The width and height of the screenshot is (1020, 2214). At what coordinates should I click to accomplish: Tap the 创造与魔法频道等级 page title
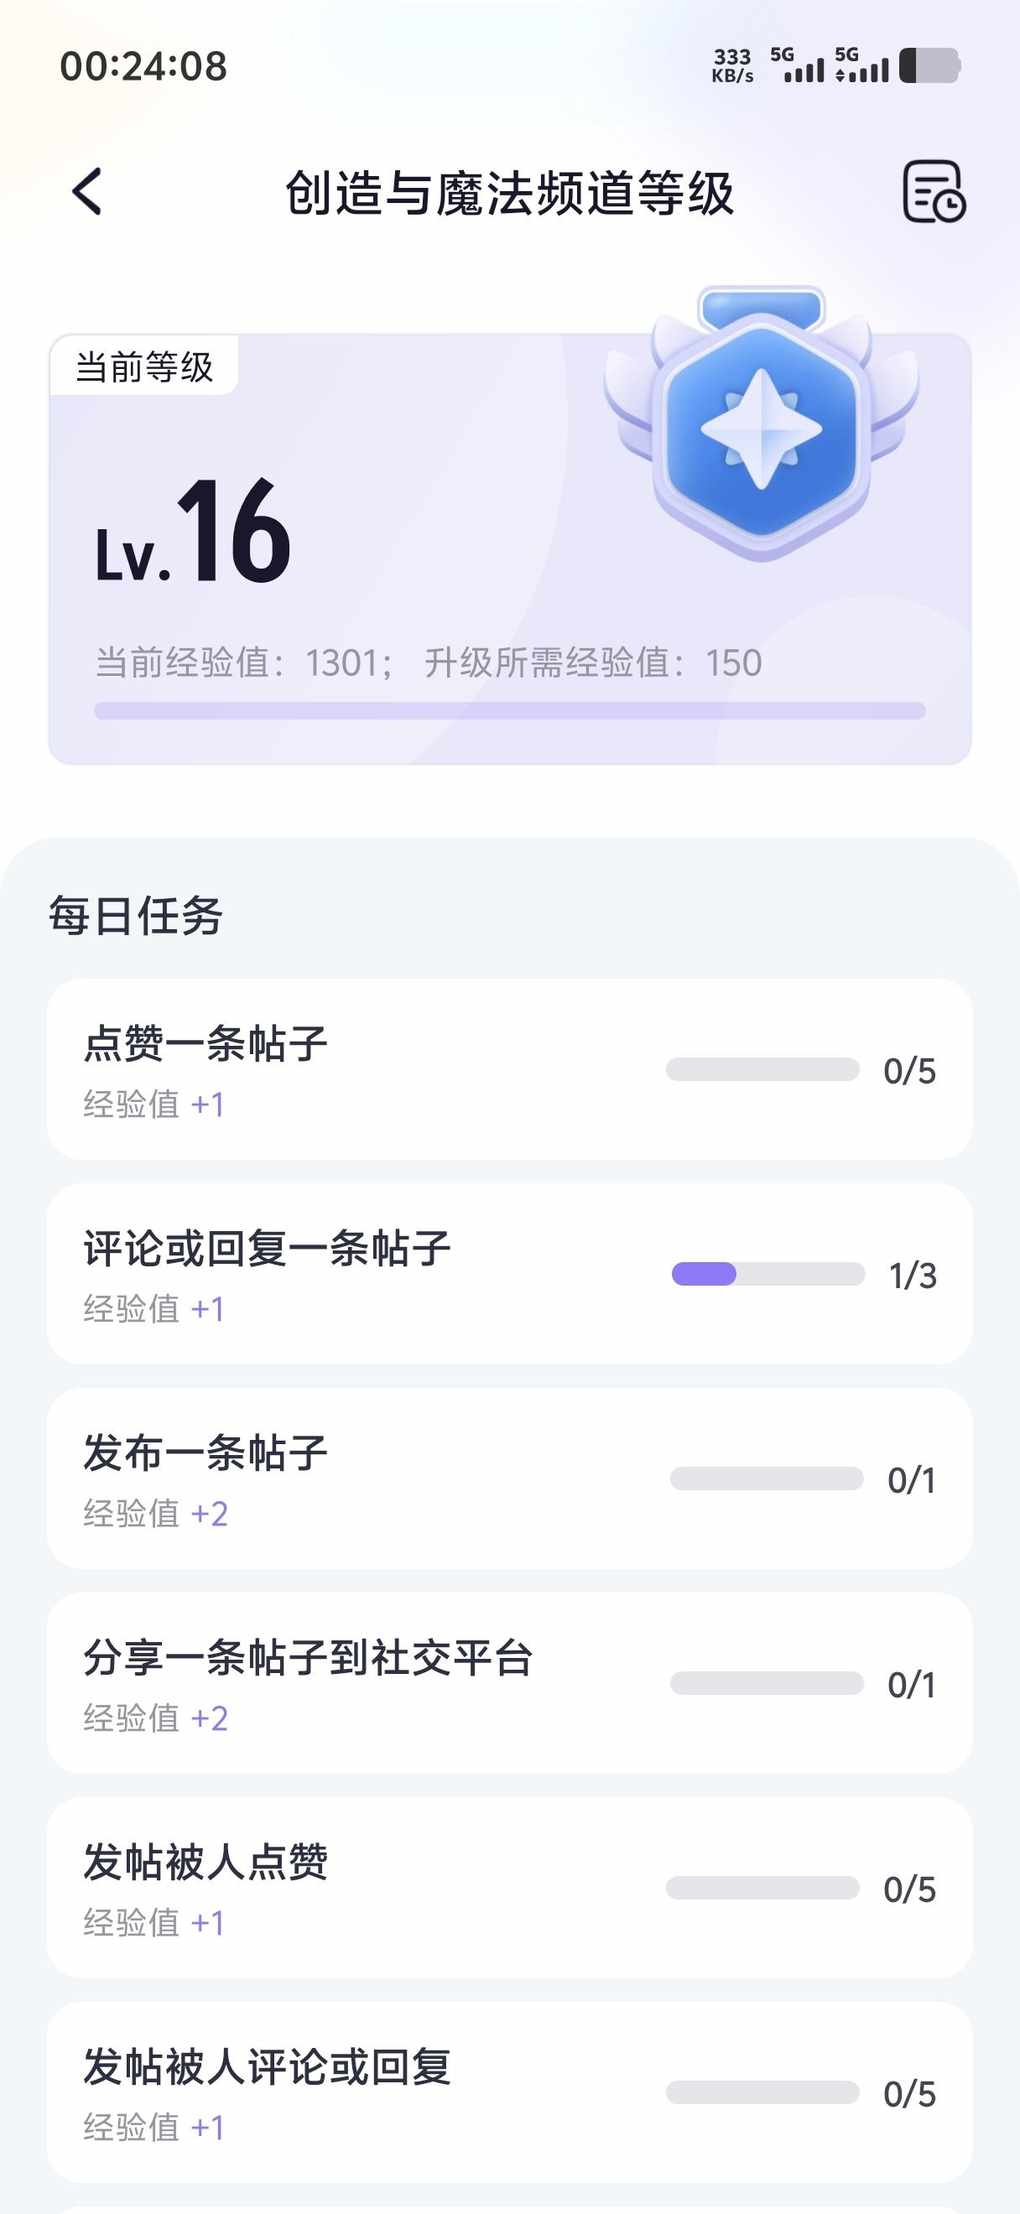pyautogui.click(x=510, y=193)
